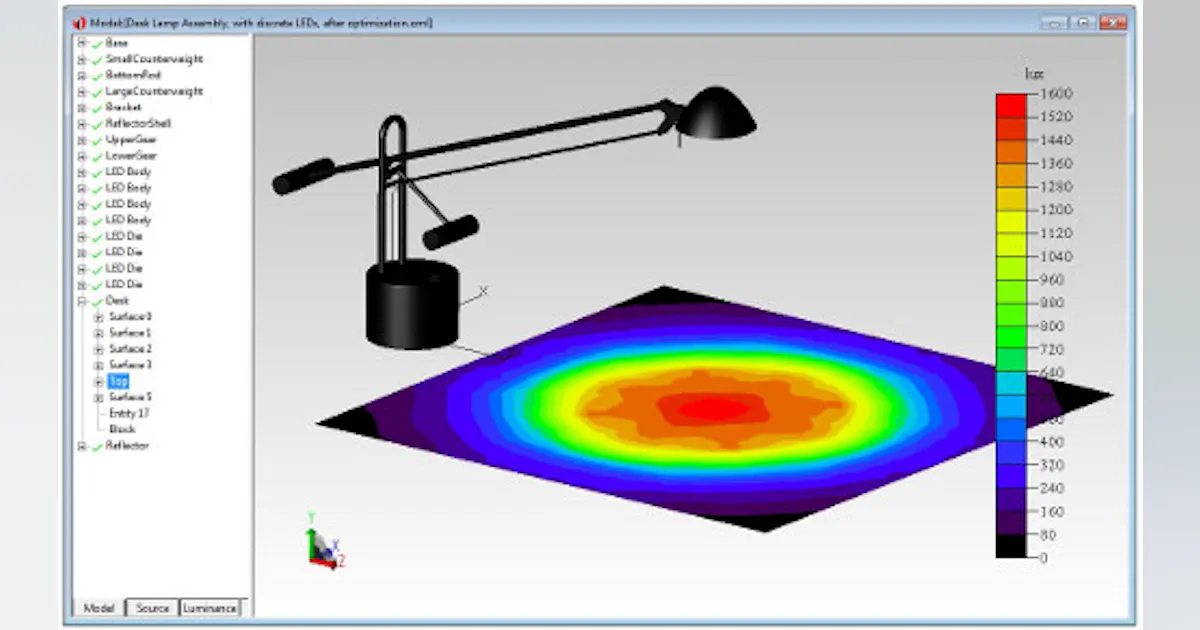Screen dimensions: 1200x630
Task: Switch to the Model tab
Action: pyautogui.click(x=99, y=608)
